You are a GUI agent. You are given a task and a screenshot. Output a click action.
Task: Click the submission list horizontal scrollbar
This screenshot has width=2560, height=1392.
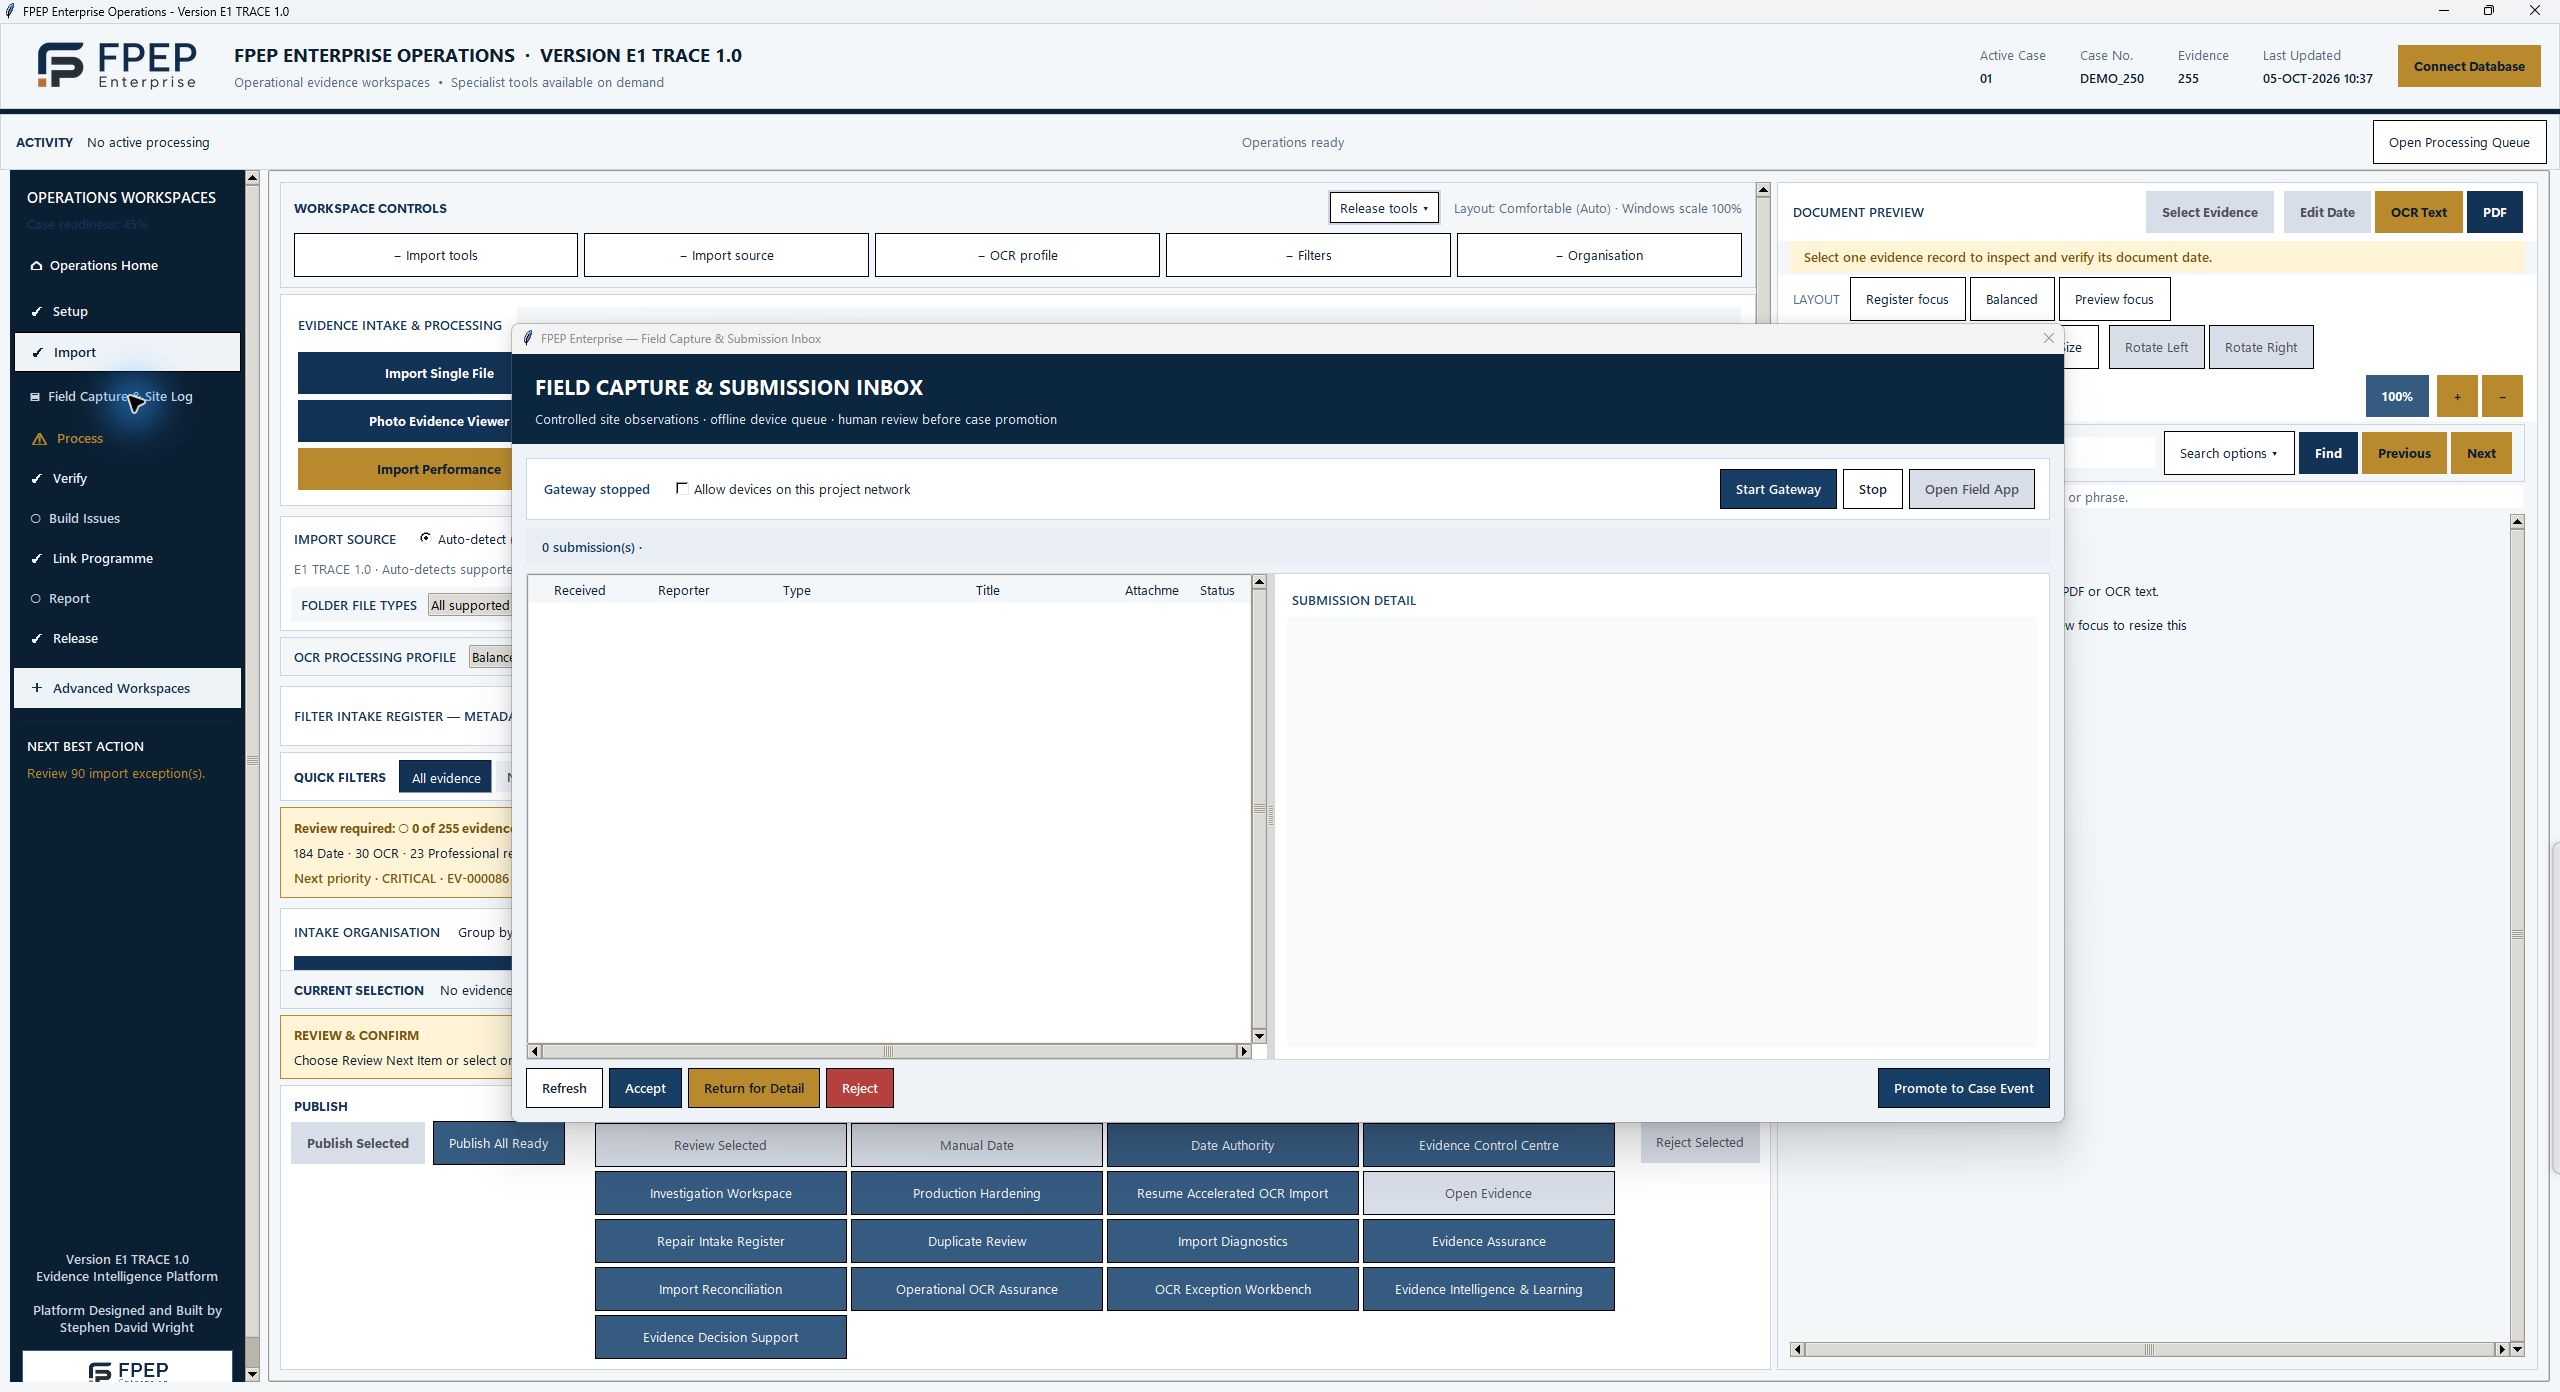click(x=888, y=1051)
